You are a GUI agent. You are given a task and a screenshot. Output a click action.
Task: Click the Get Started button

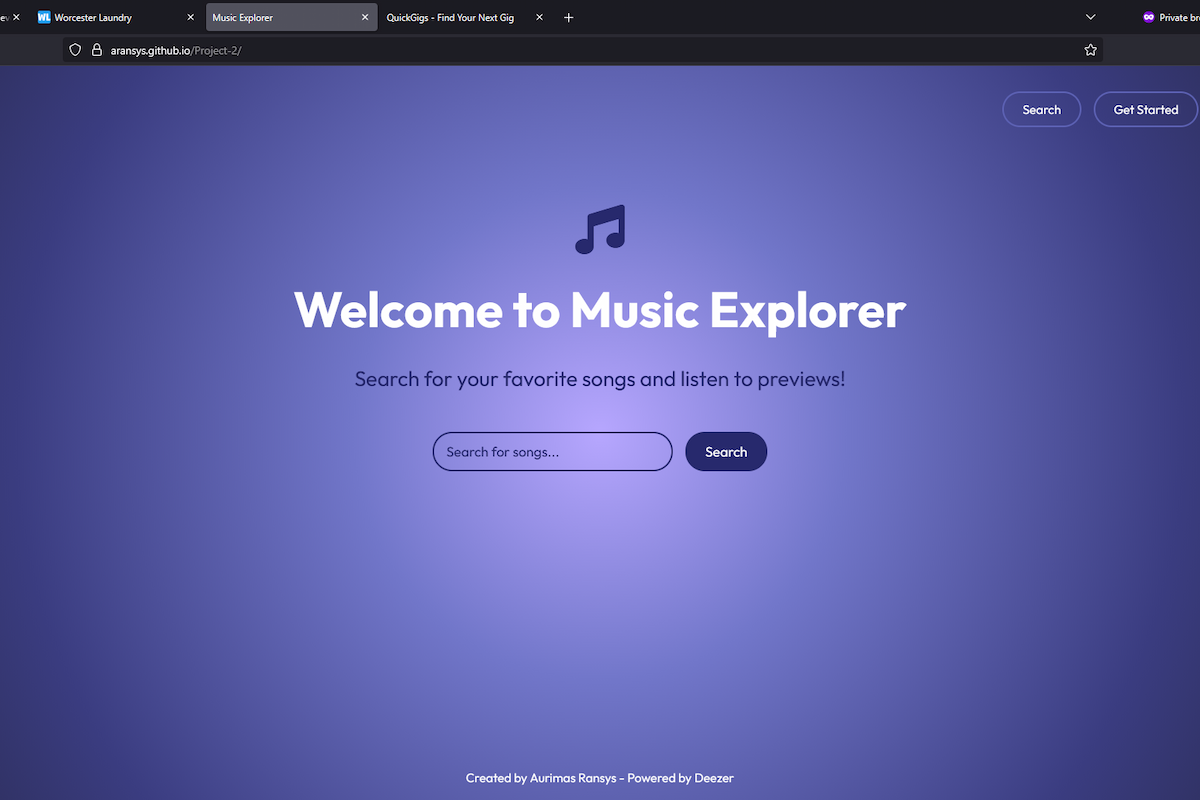1145,109
